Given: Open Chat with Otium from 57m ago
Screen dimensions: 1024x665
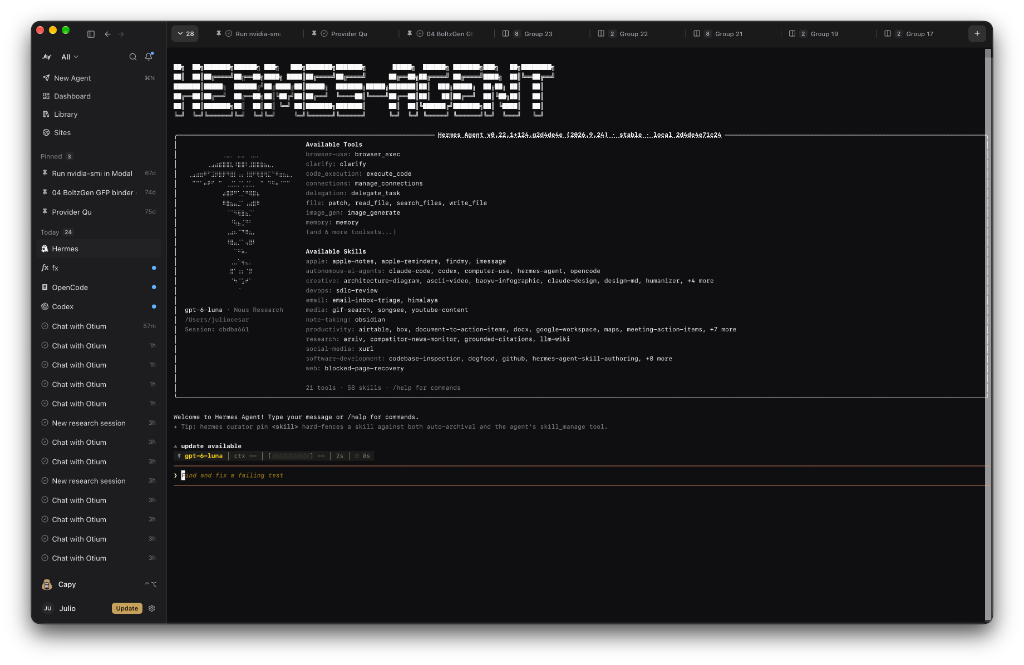Looking at the screenshot, I should [99, 326].
